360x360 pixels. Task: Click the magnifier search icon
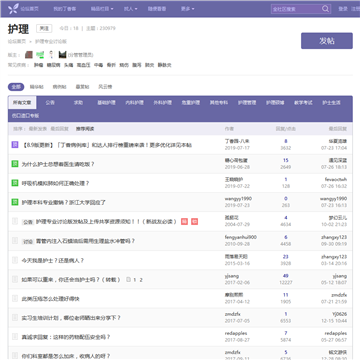pyautogui.click(x=325, y=9)
